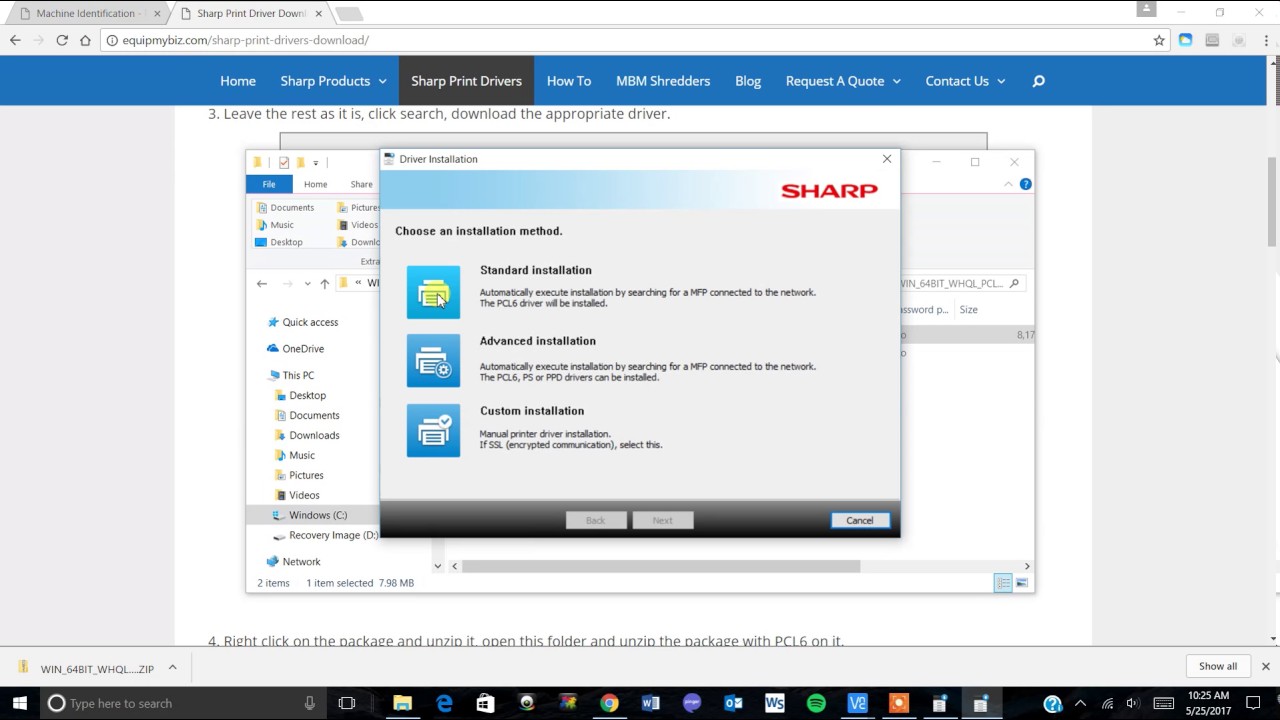
Task: Open the Home tab in File Explorer
Action: 315,184
